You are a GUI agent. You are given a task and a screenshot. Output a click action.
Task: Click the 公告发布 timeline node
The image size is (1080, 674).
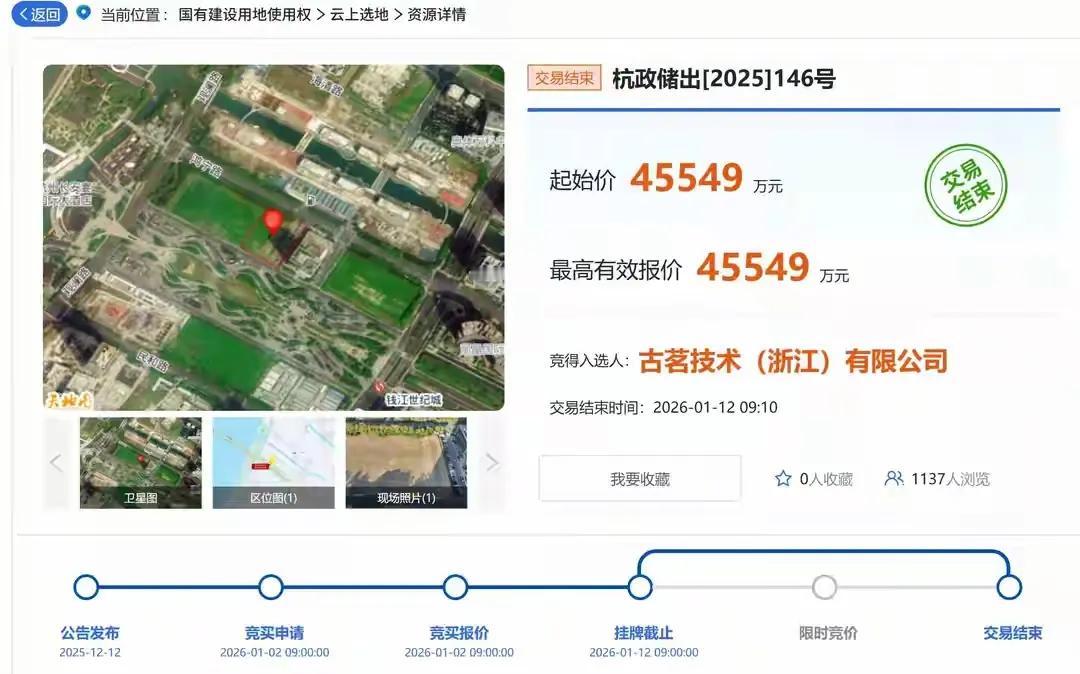[x=86, y=589]
